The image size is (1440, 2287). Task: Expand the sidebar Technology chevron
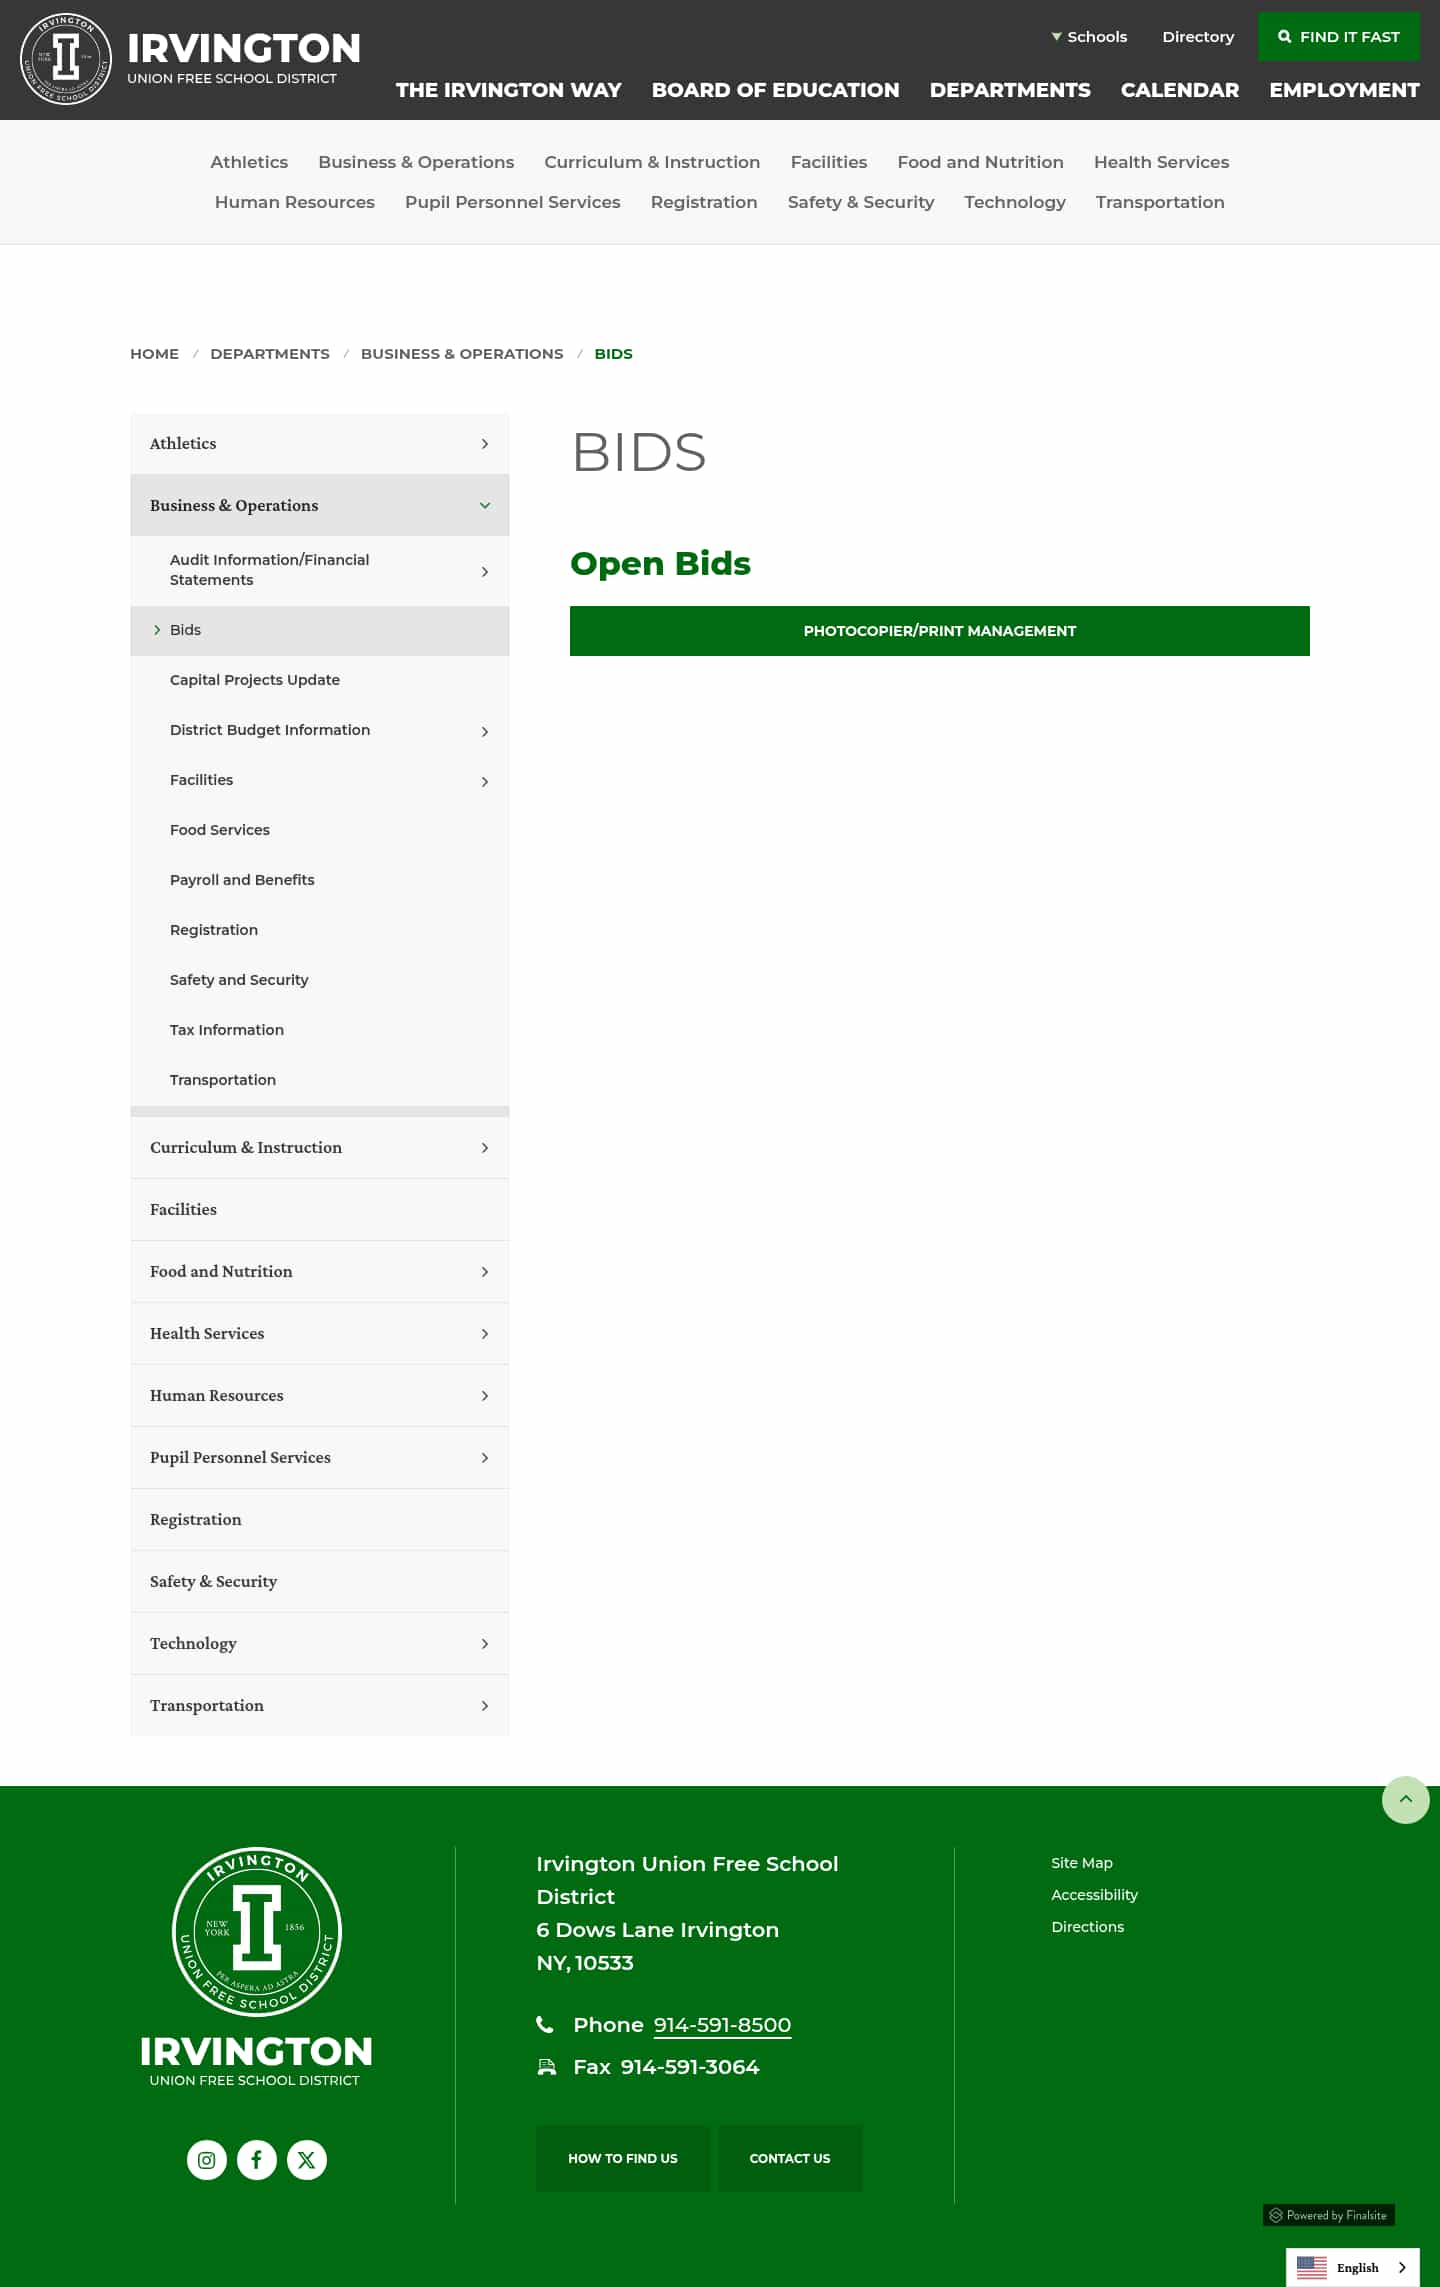click(485, 1644)
